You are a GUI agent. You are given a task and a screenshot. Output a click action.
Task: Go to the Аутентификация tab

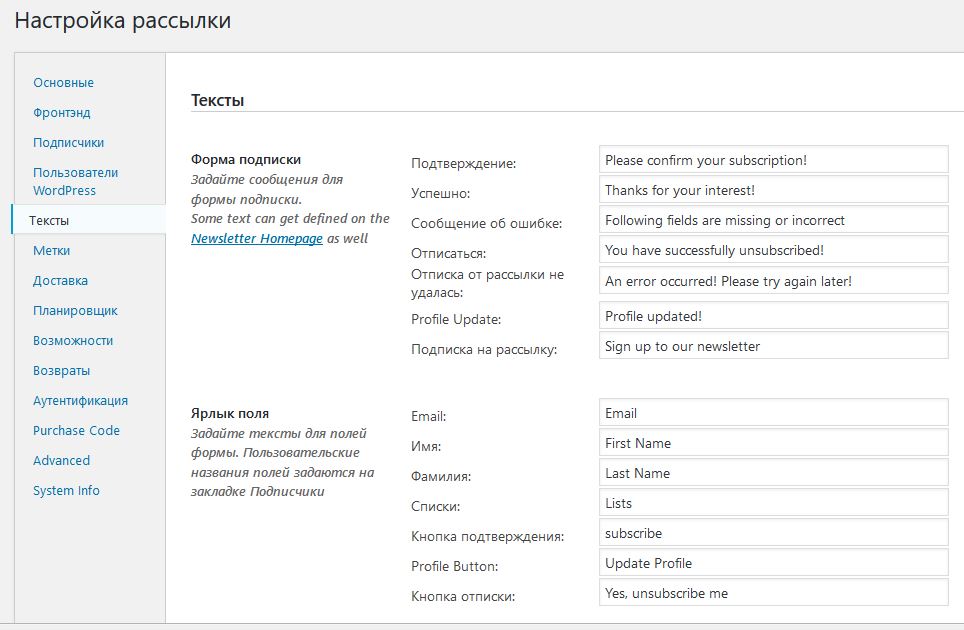click(x=80, y=401)
